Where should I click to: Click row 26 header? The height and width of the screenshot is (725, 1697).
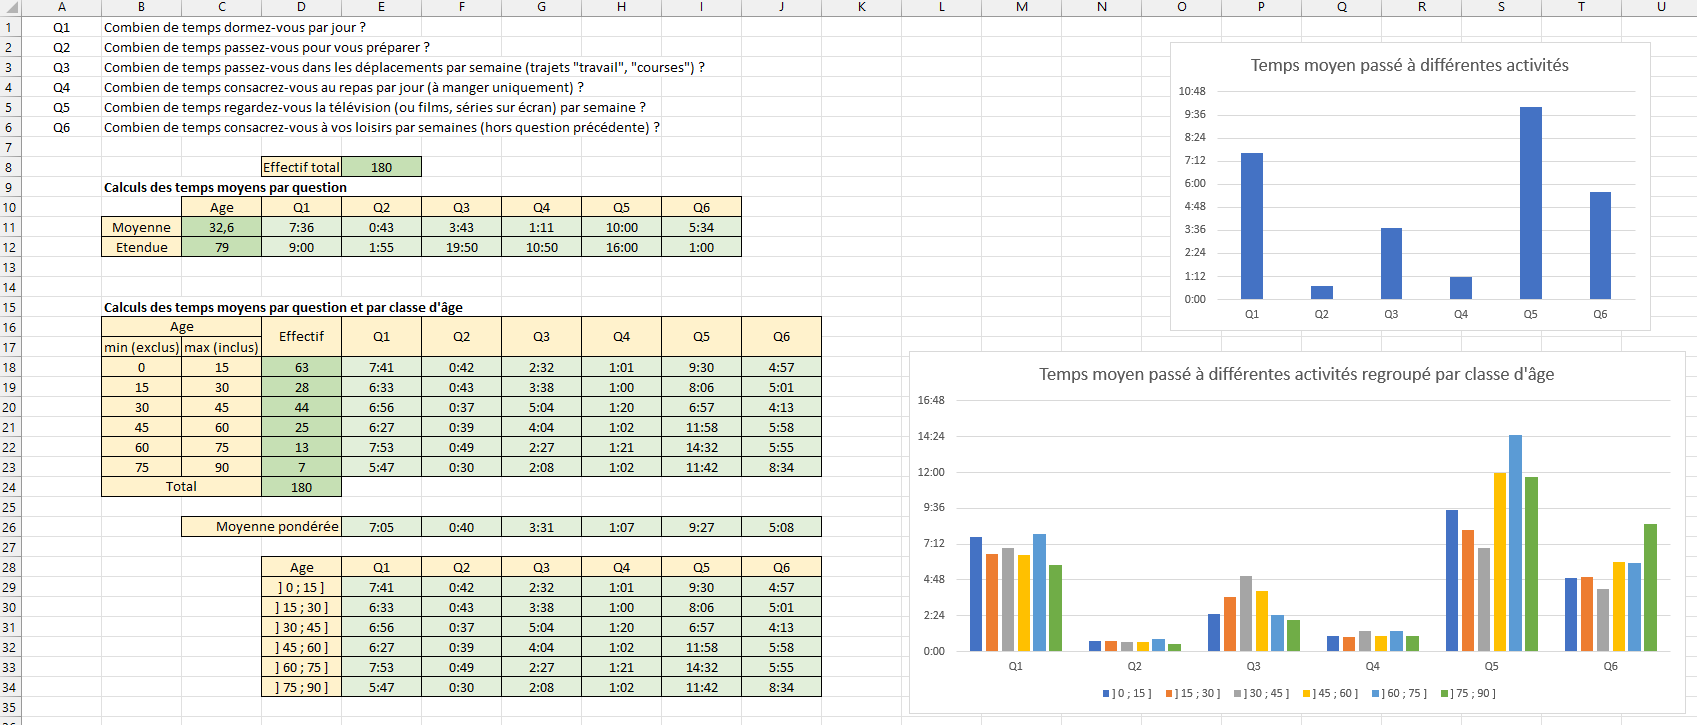(x=9, y=527)
